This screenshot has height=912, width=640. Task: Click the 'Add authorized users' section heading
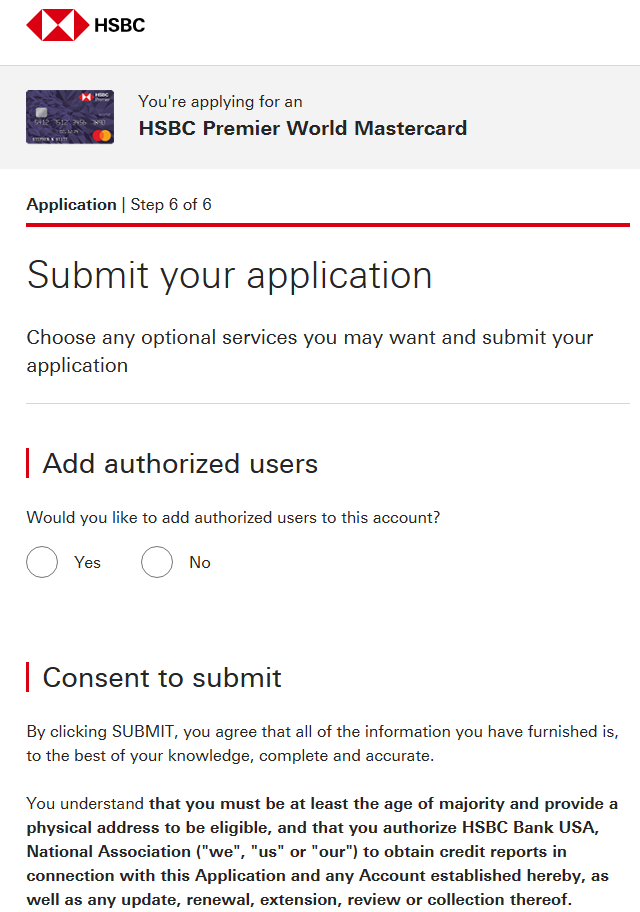pyautogui.click(x=180, y=464)
